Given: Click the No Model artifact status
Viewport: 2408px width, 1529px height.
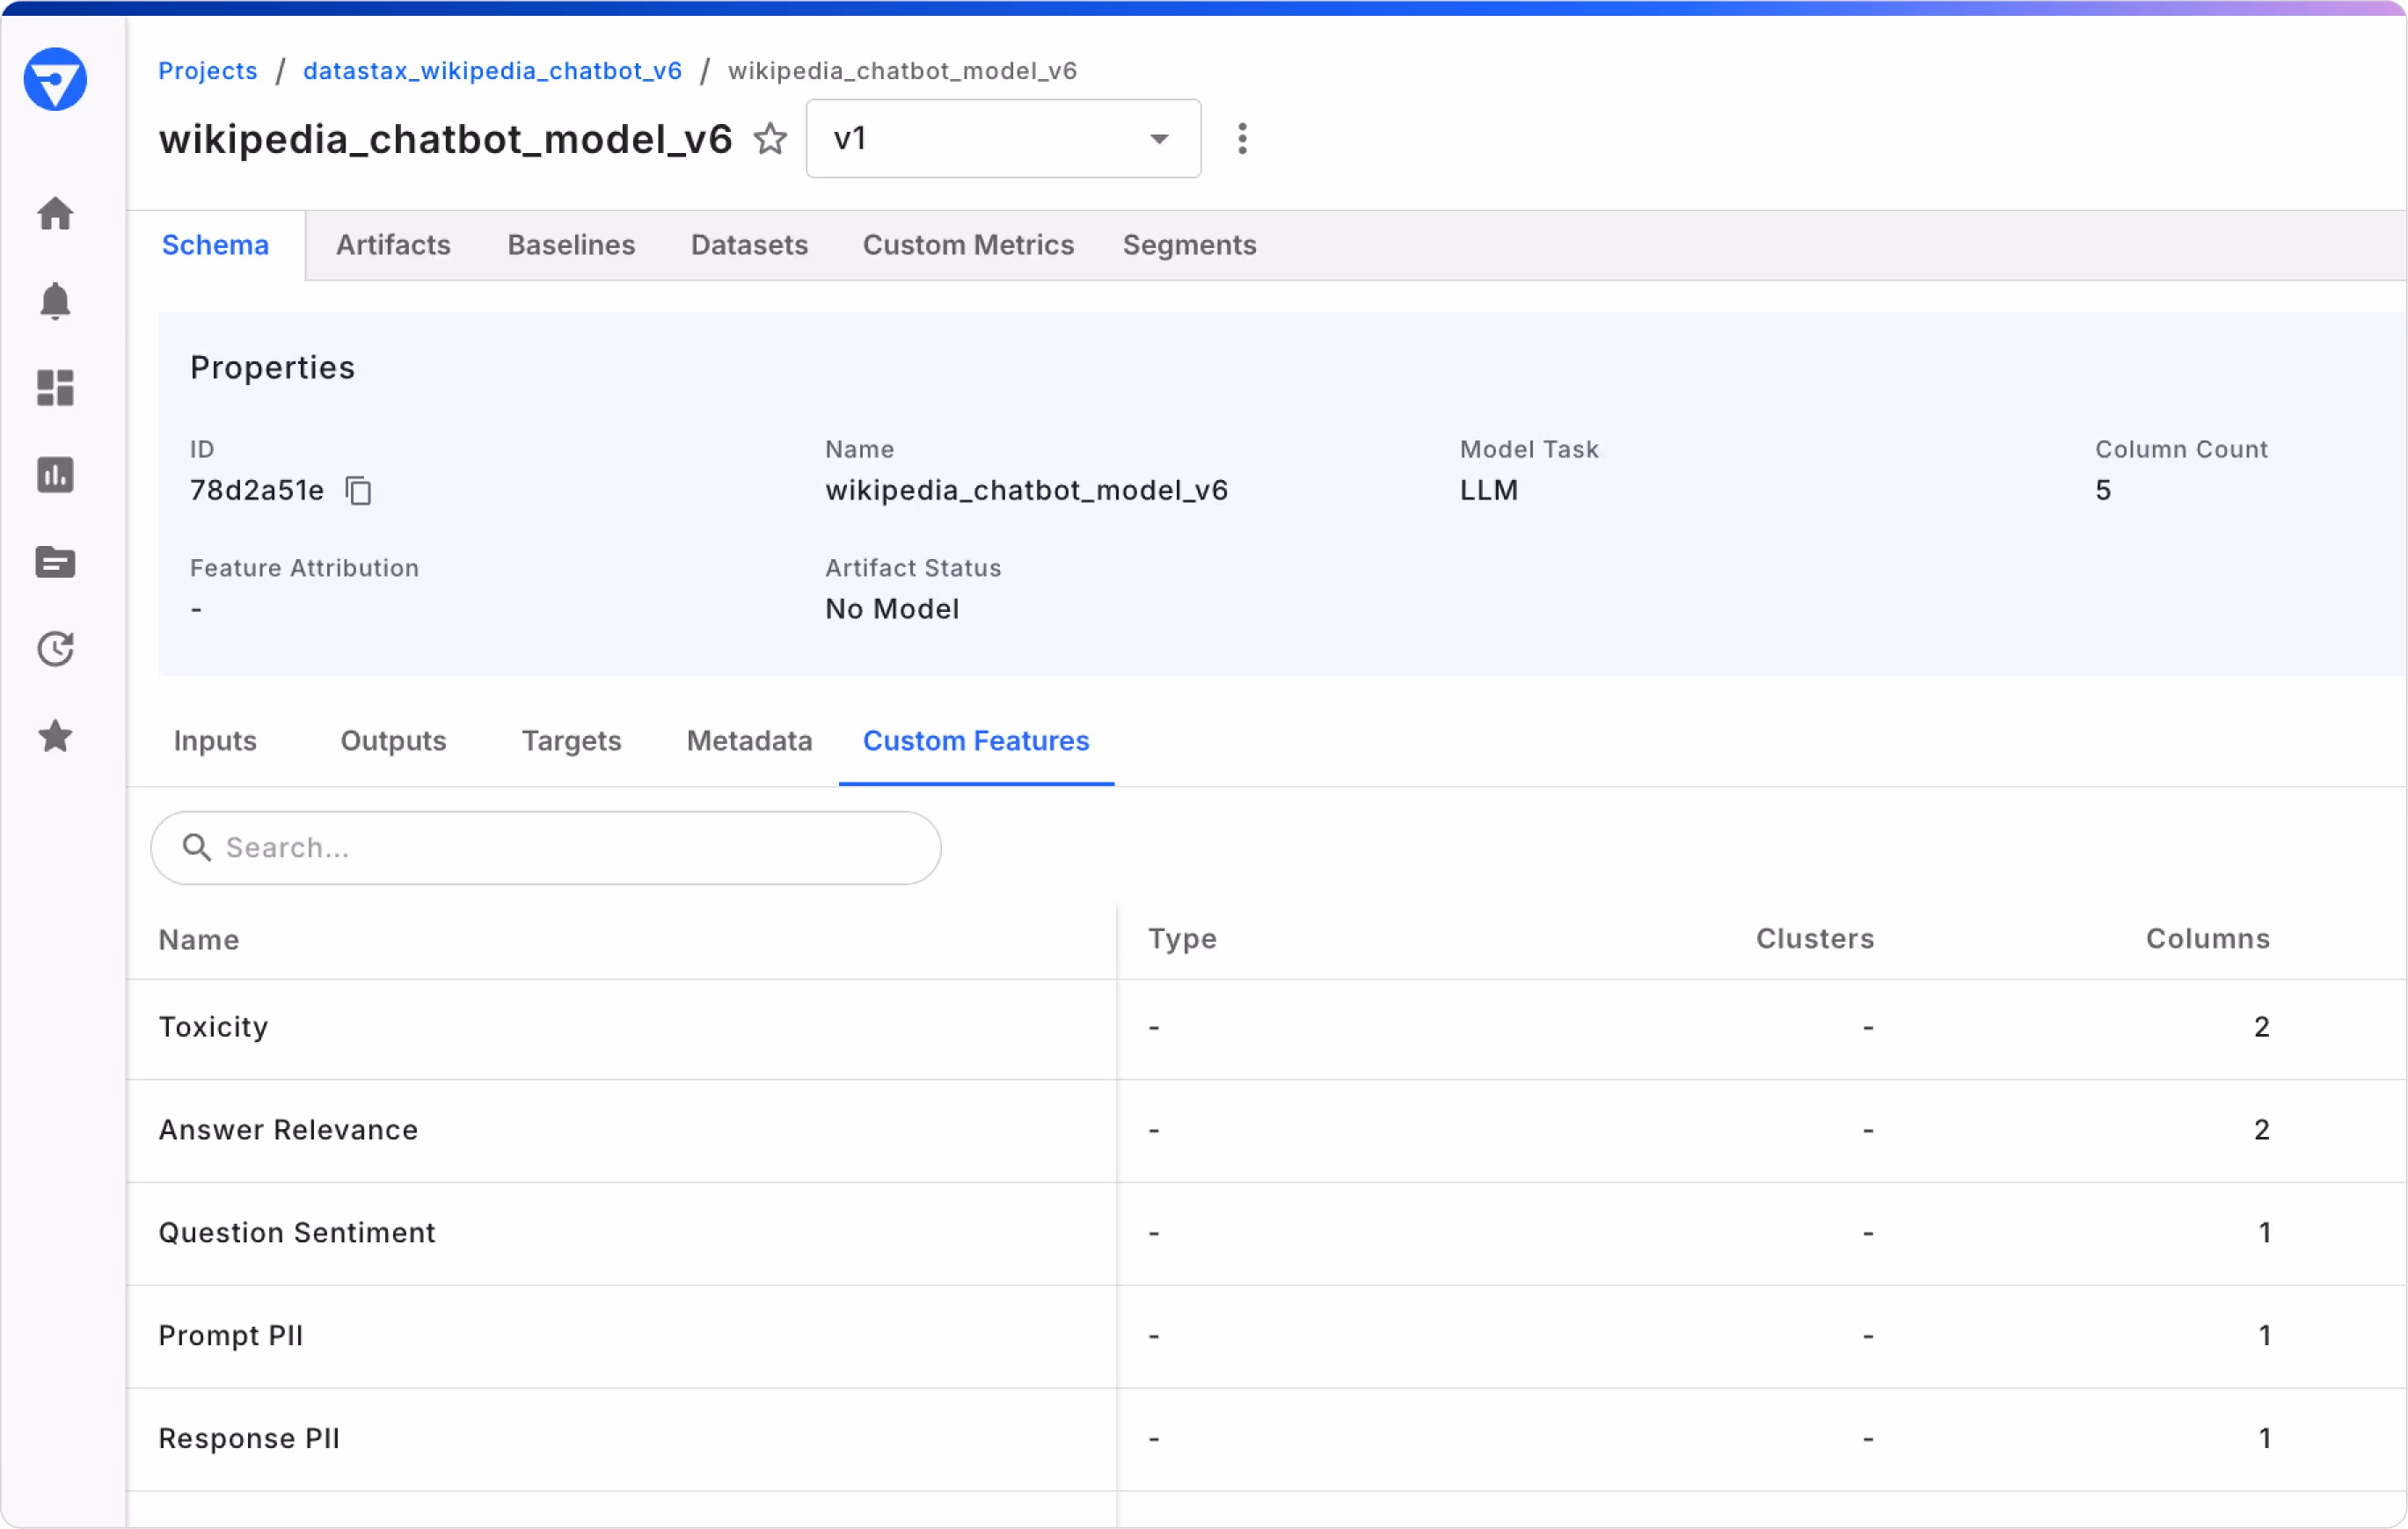Looking at the screenshot, I should coord(892,609).
